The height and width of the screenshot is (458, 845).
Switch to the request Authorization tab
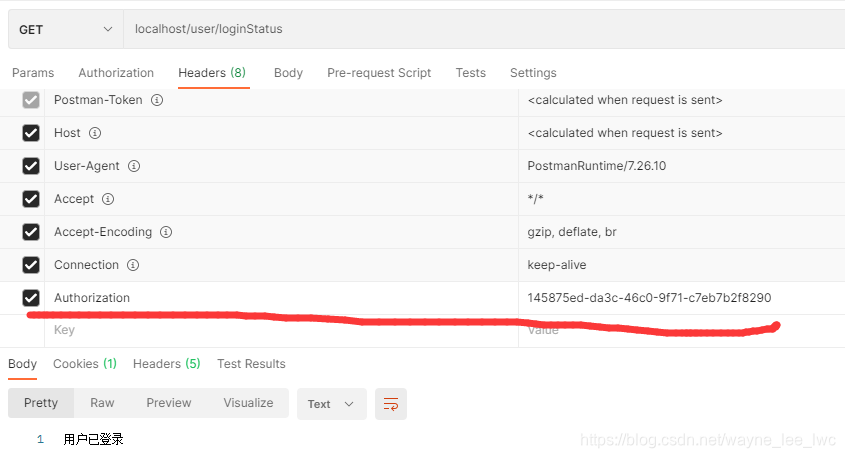tap(116, 73)
